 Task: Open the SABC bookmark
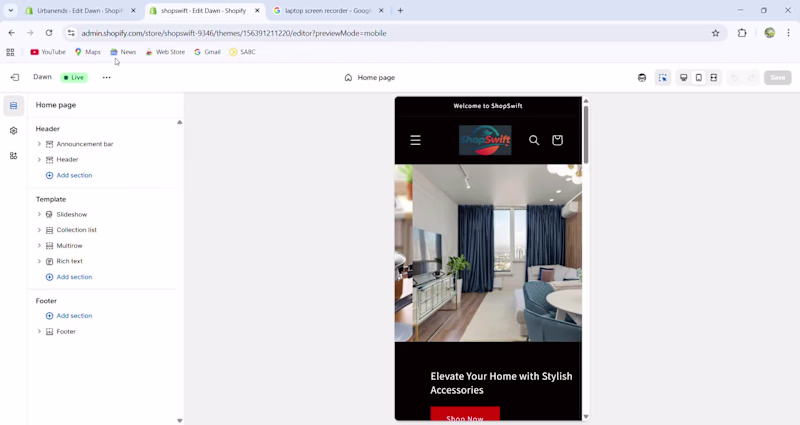pyautogui.click(x=242, y=52)
